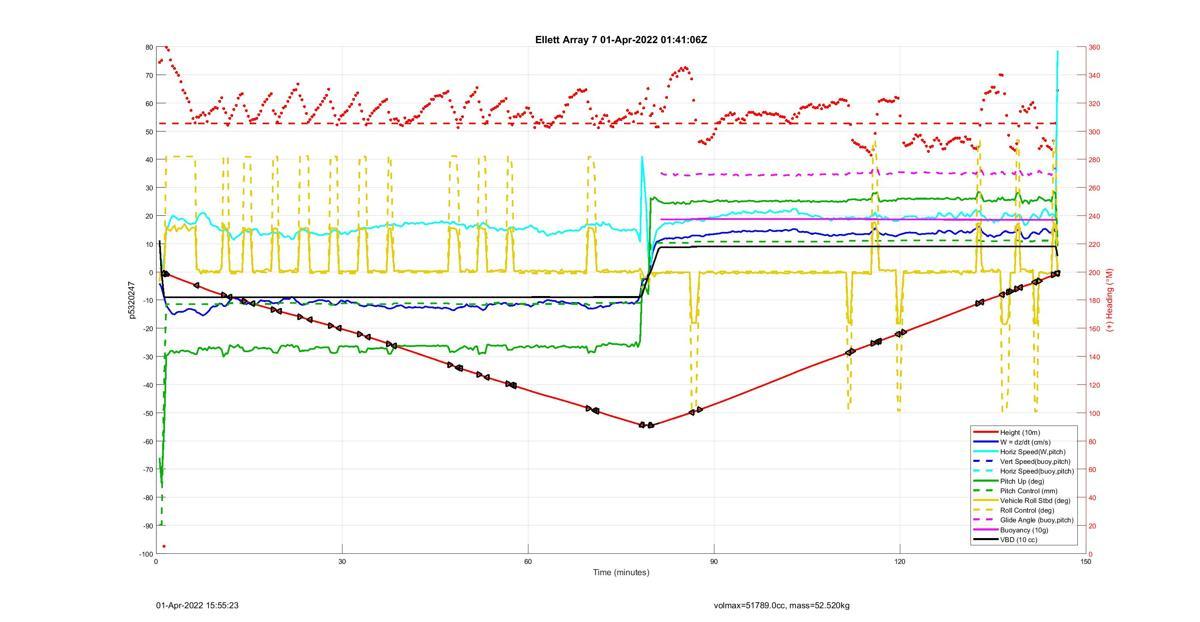Click the "Vehicle Roll Stbd (deg)" legend entry
1200x622 pixels.
(x=1034, y=500)
